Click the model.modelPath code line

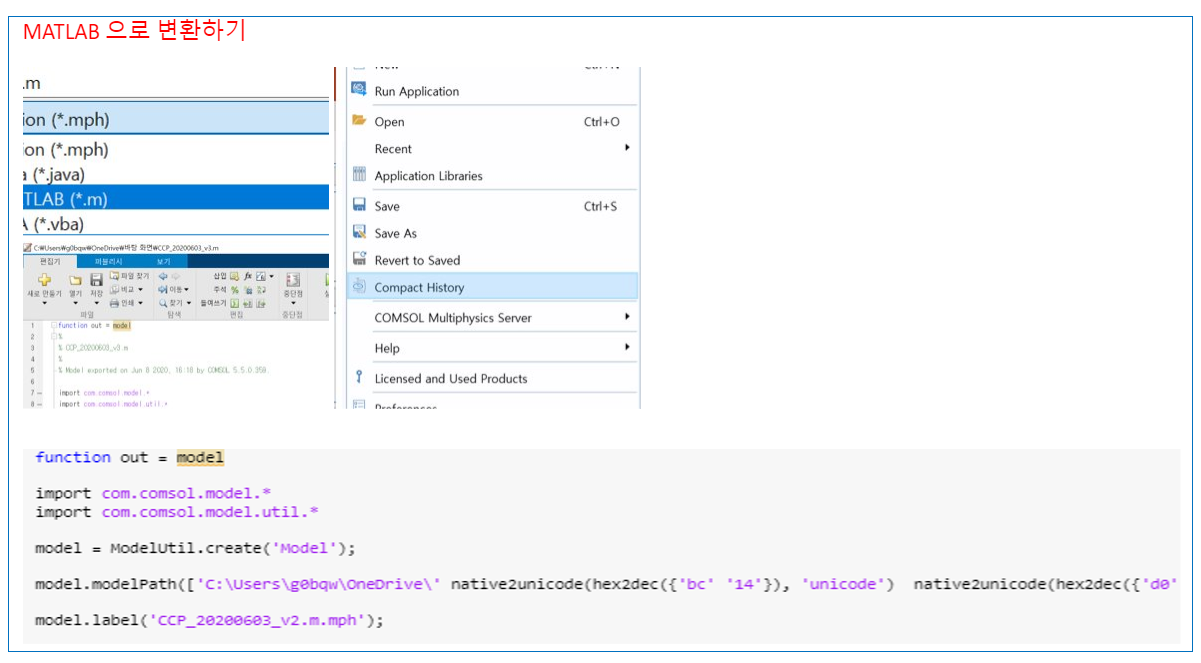605,584
